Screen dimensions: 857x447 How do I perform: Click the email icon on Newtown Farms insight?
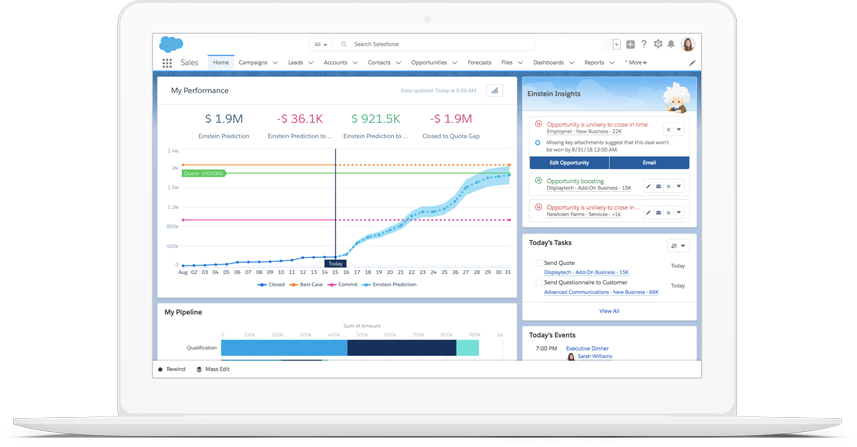(x=659, y=213)
